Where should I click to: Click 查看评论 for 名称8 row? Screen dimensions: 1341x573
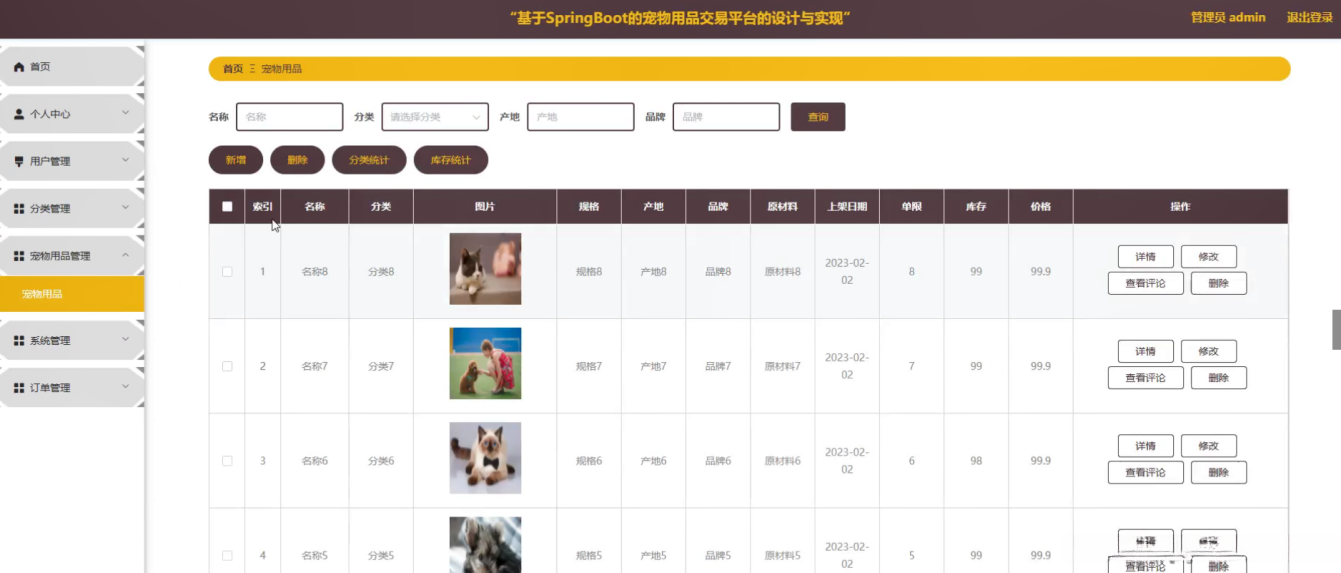click(1146, 283)
